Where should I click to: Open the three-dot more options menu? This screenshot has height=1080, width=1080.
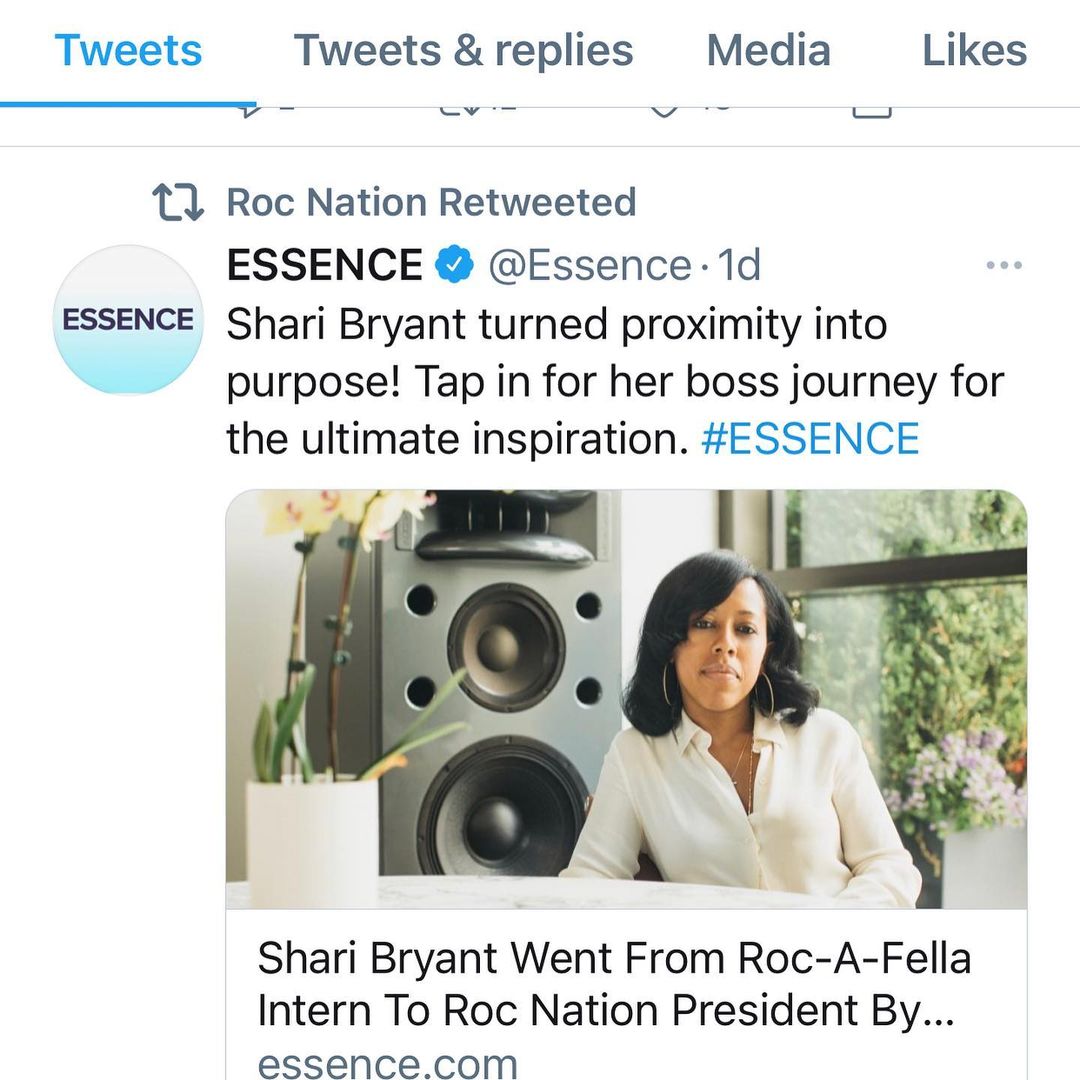(x=1003, y=266)
